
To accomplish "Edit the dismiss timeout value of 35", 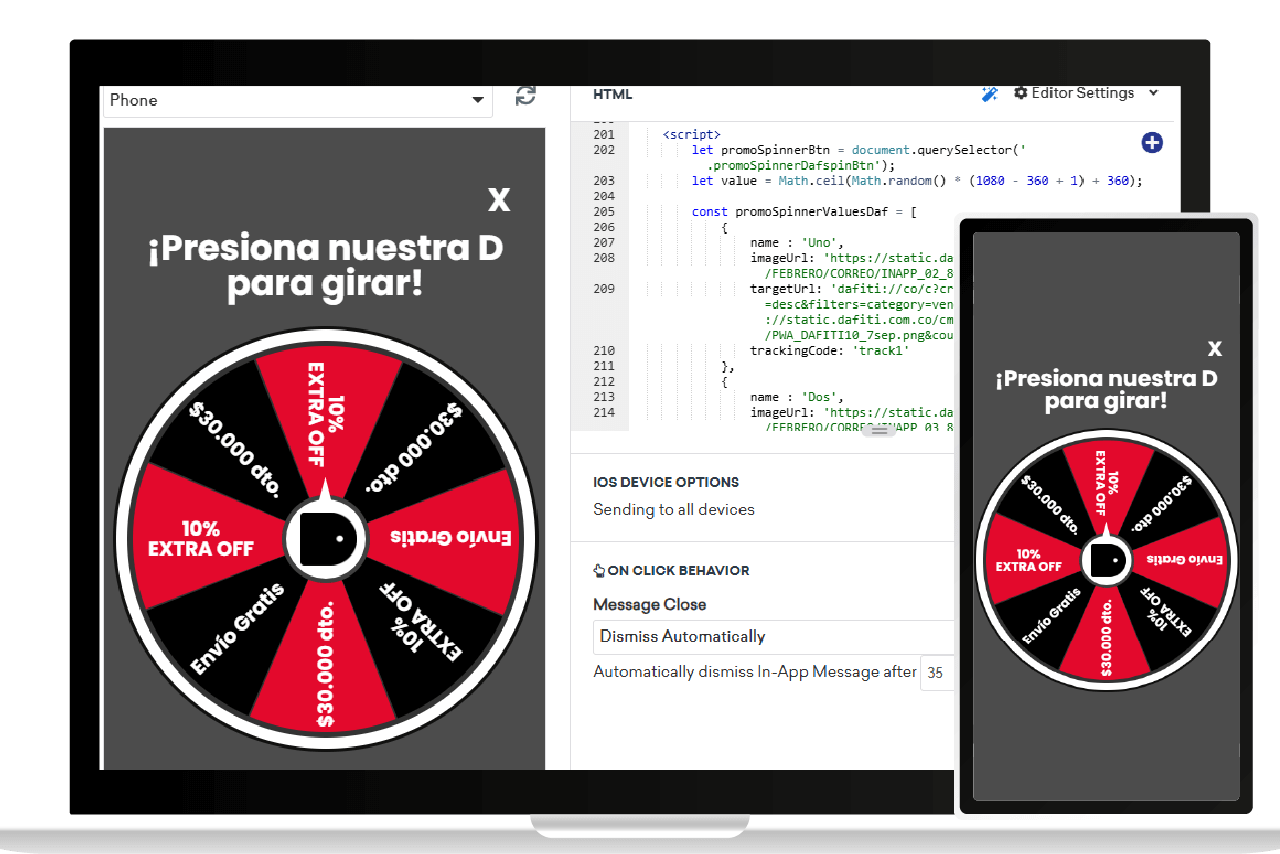I will 936,673.
